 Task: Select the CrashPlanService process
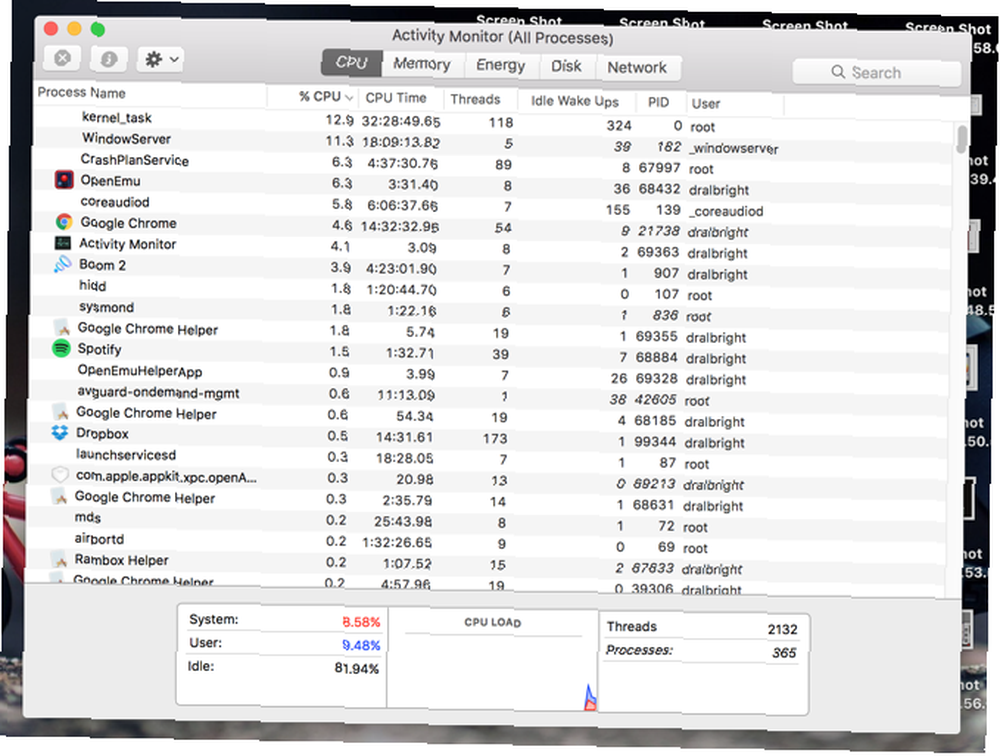(x=494, y=164)
